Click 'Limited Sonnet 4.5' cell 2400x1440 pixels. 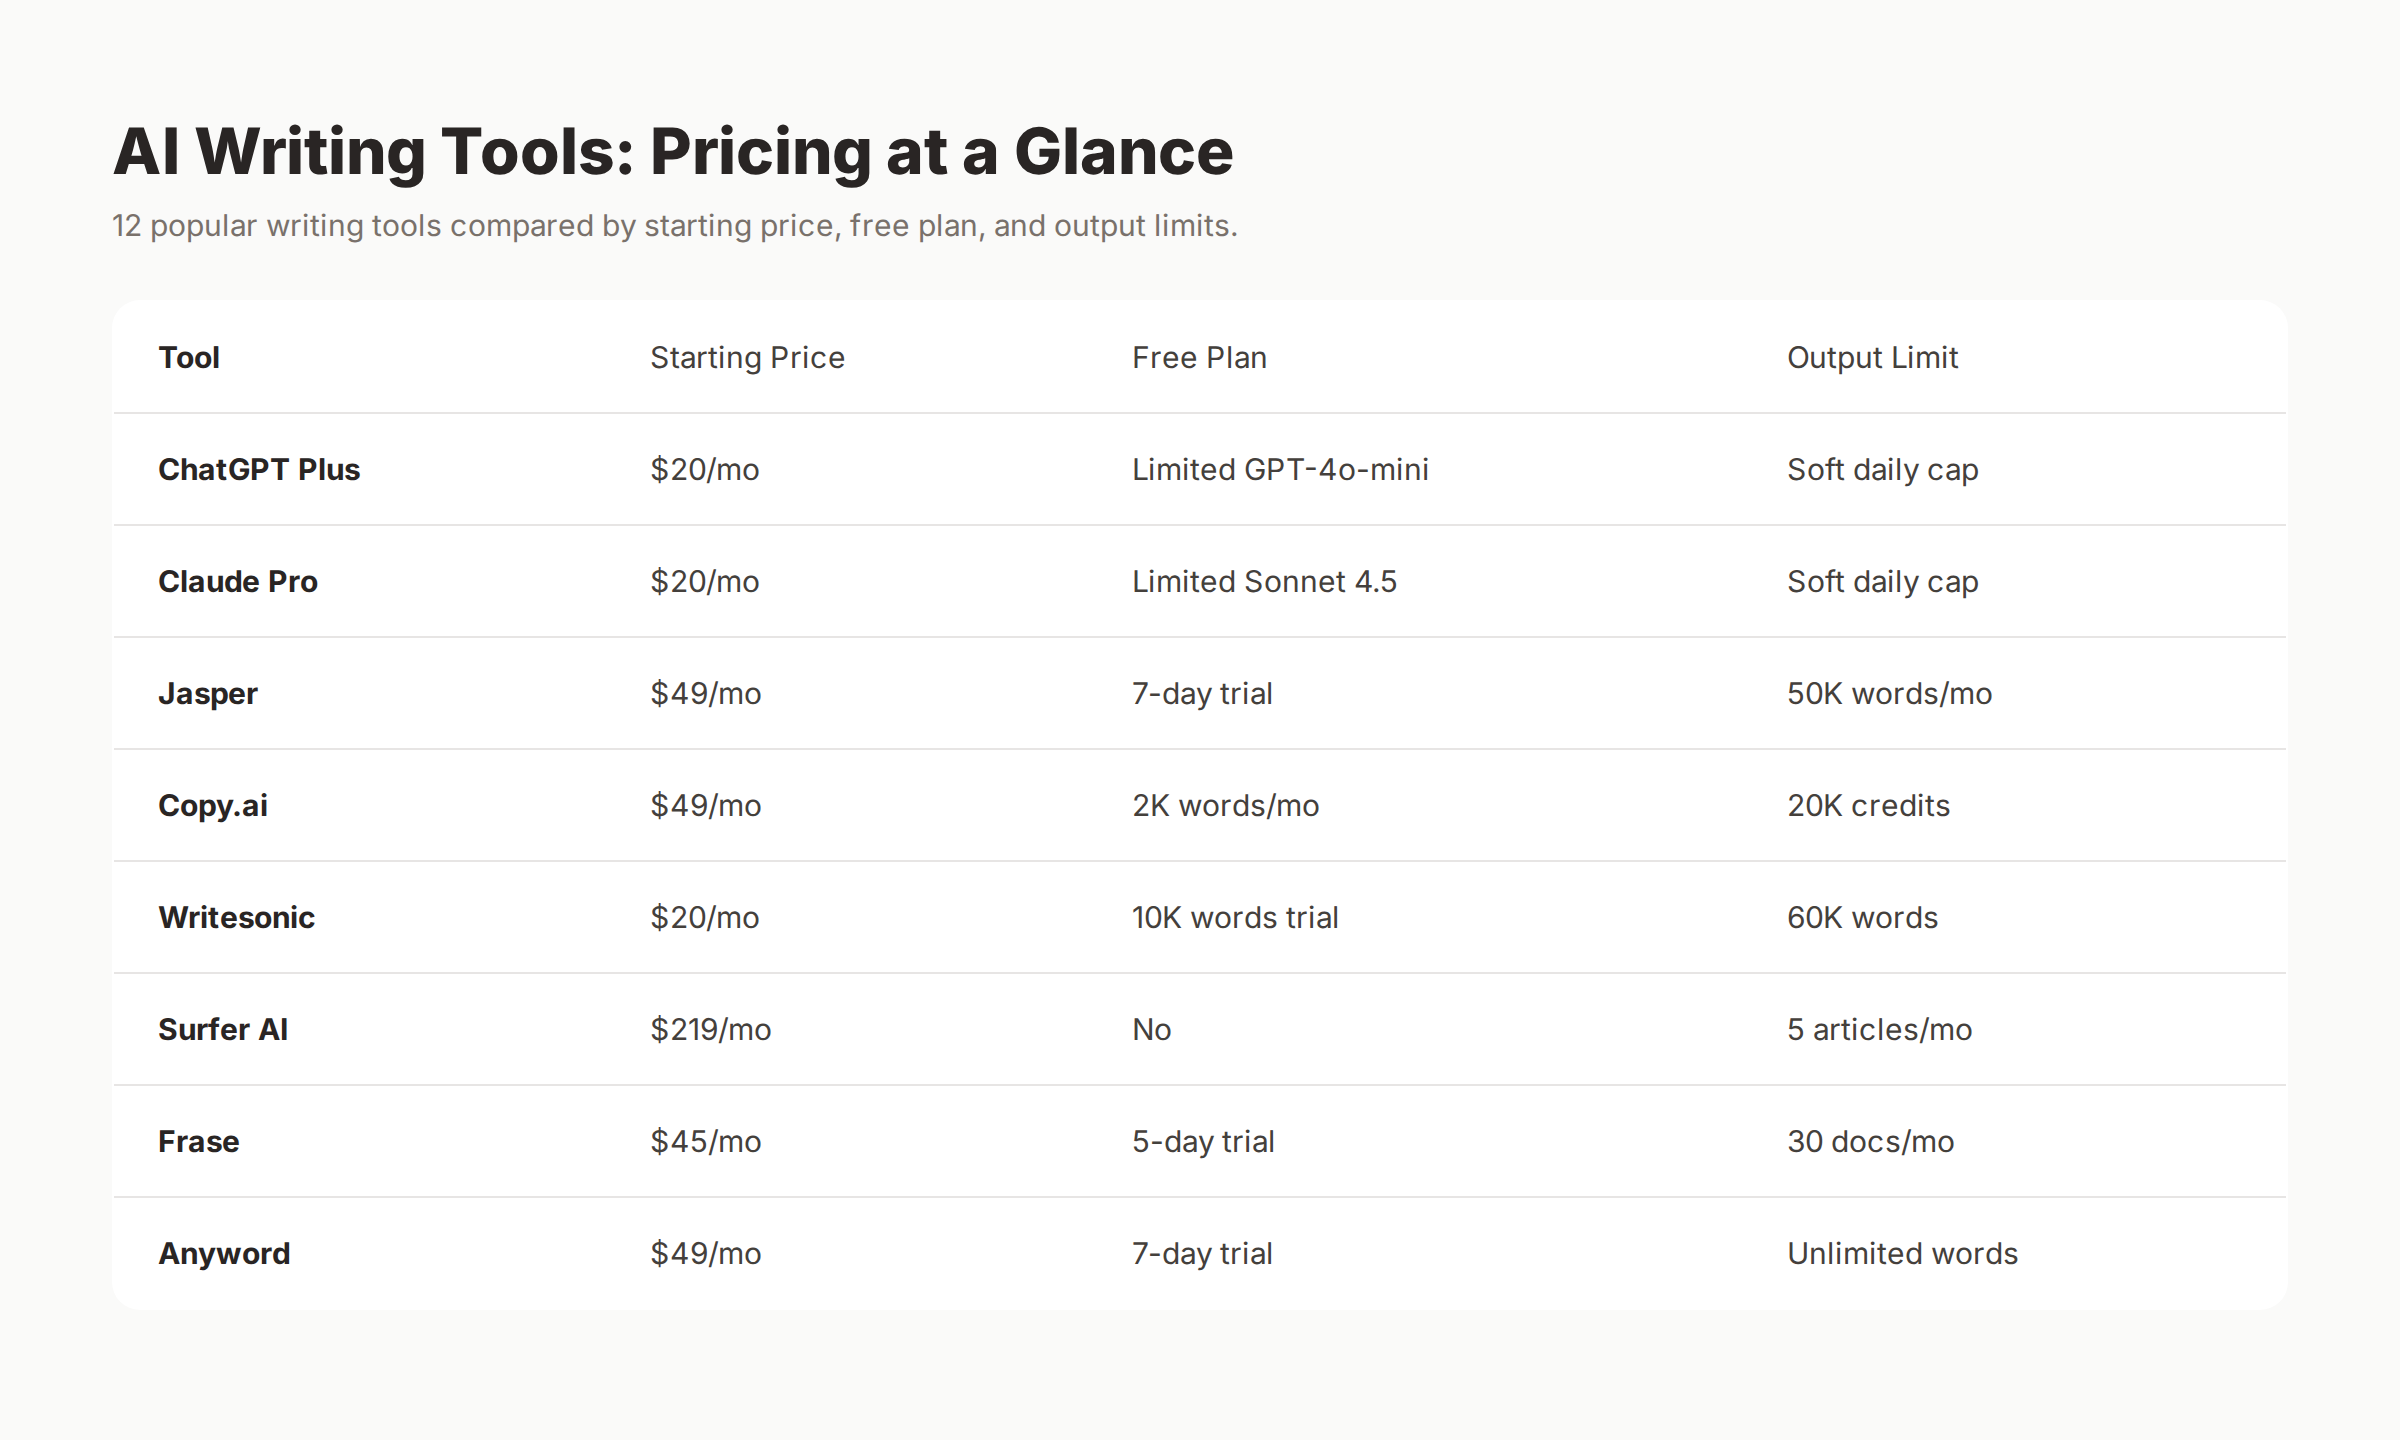[x=1264, y=581]
